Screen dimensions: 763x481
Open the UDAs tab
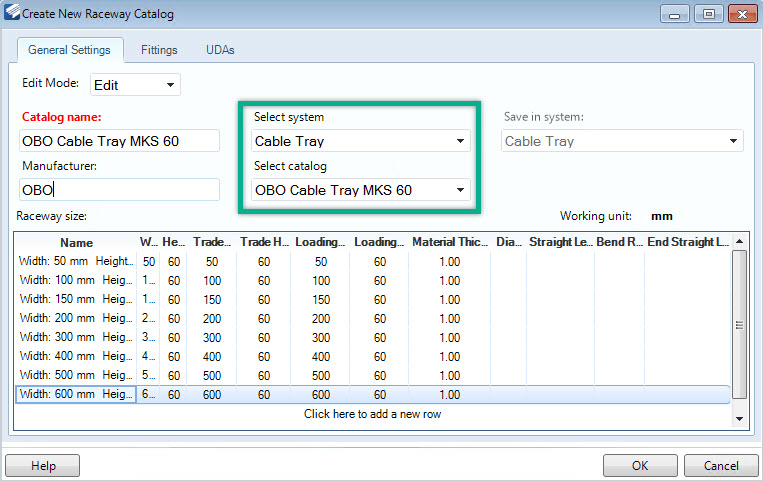[220, 50]
